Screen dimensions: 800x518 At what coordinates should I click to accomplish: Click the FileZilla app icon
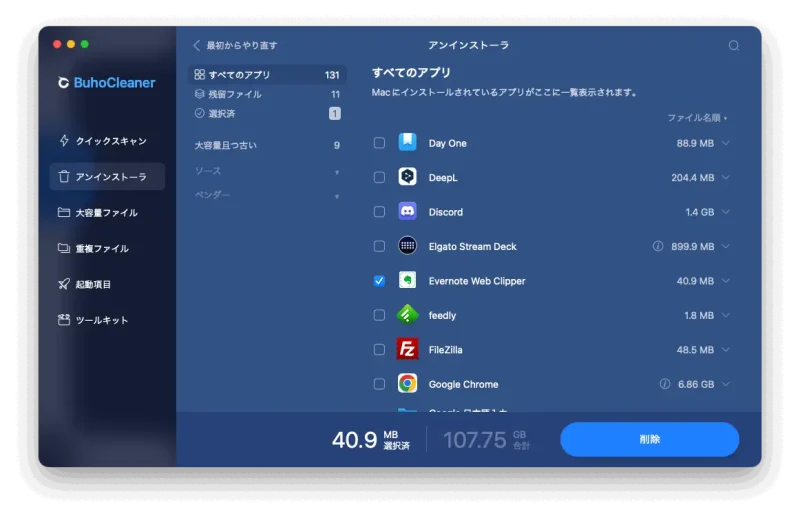click(407, 349)
